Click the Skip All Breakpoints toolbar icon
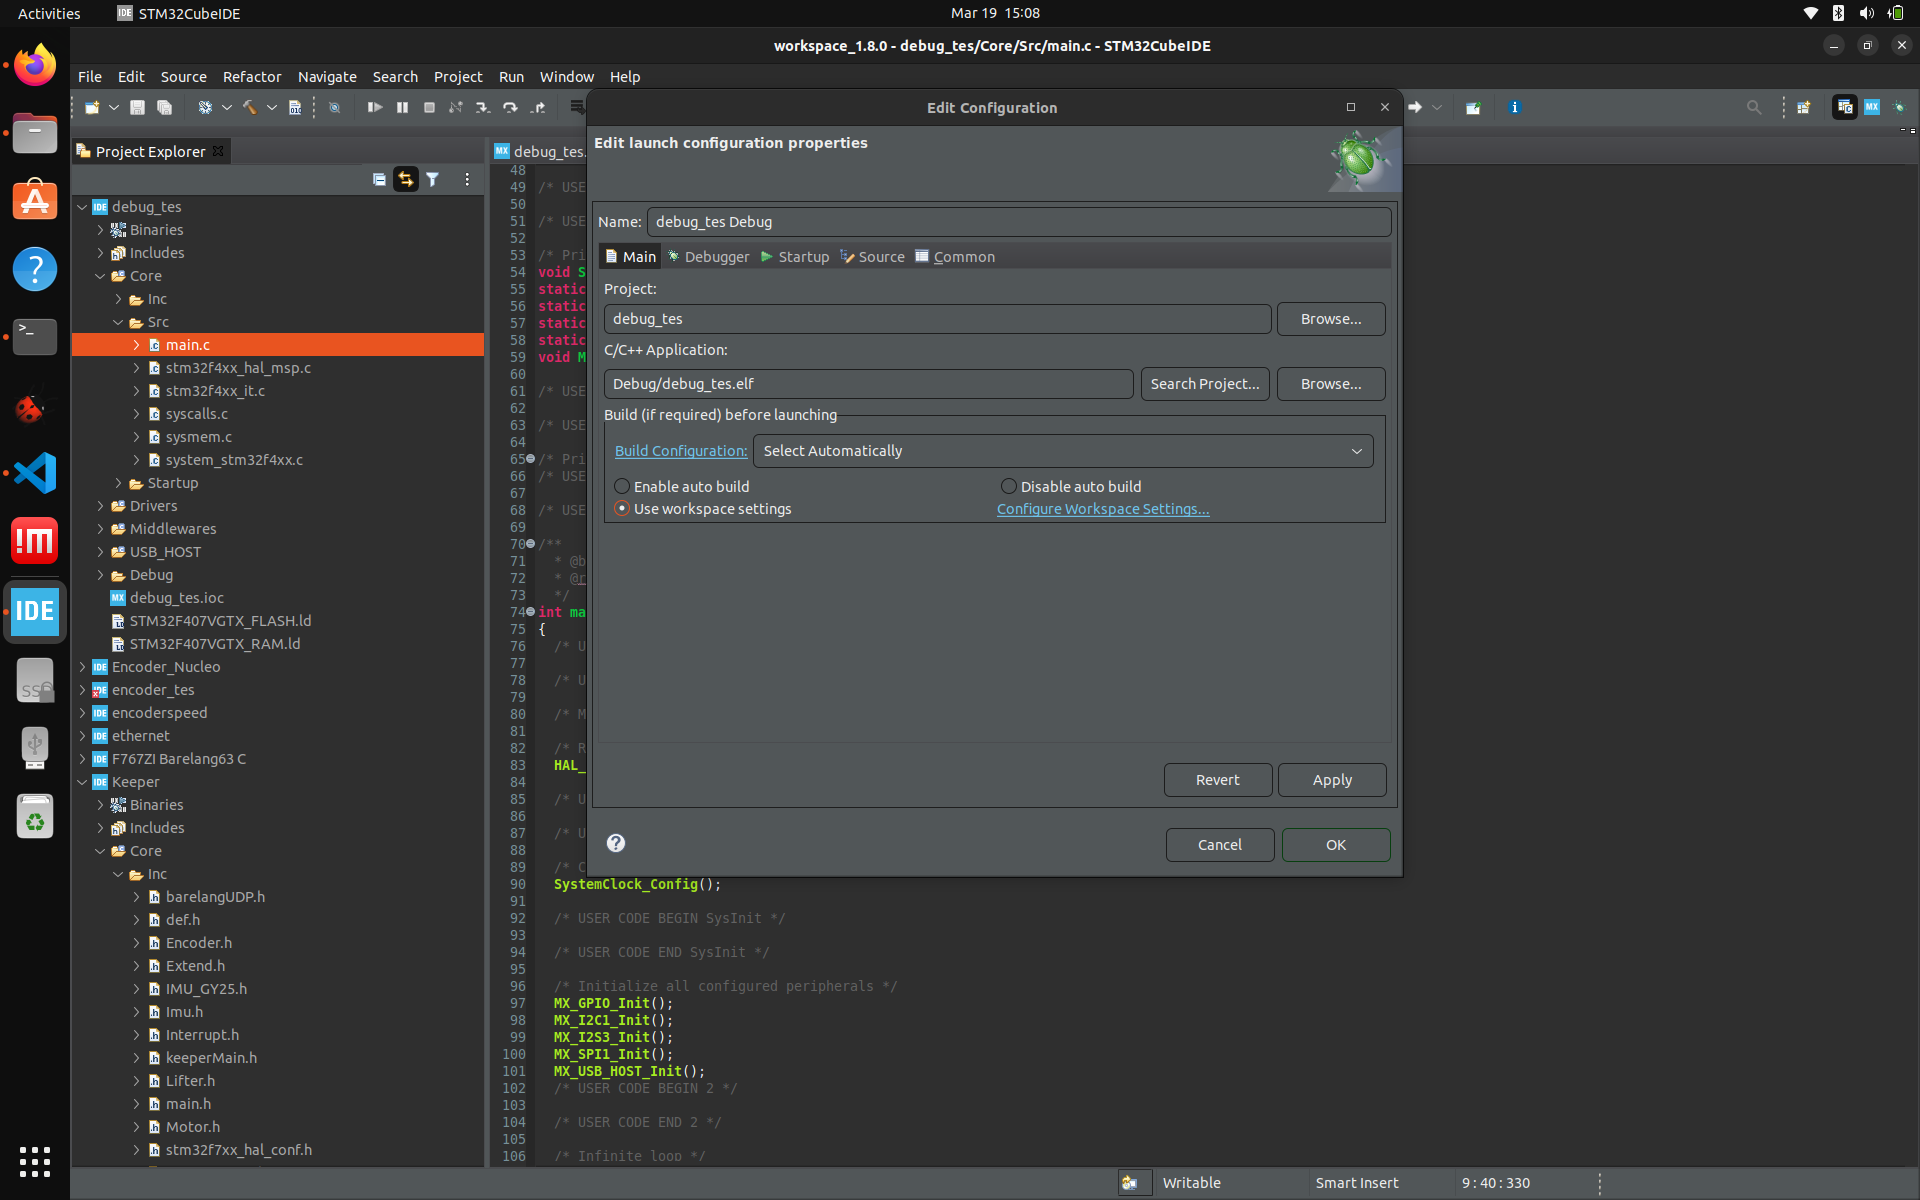 coord(335,107)
